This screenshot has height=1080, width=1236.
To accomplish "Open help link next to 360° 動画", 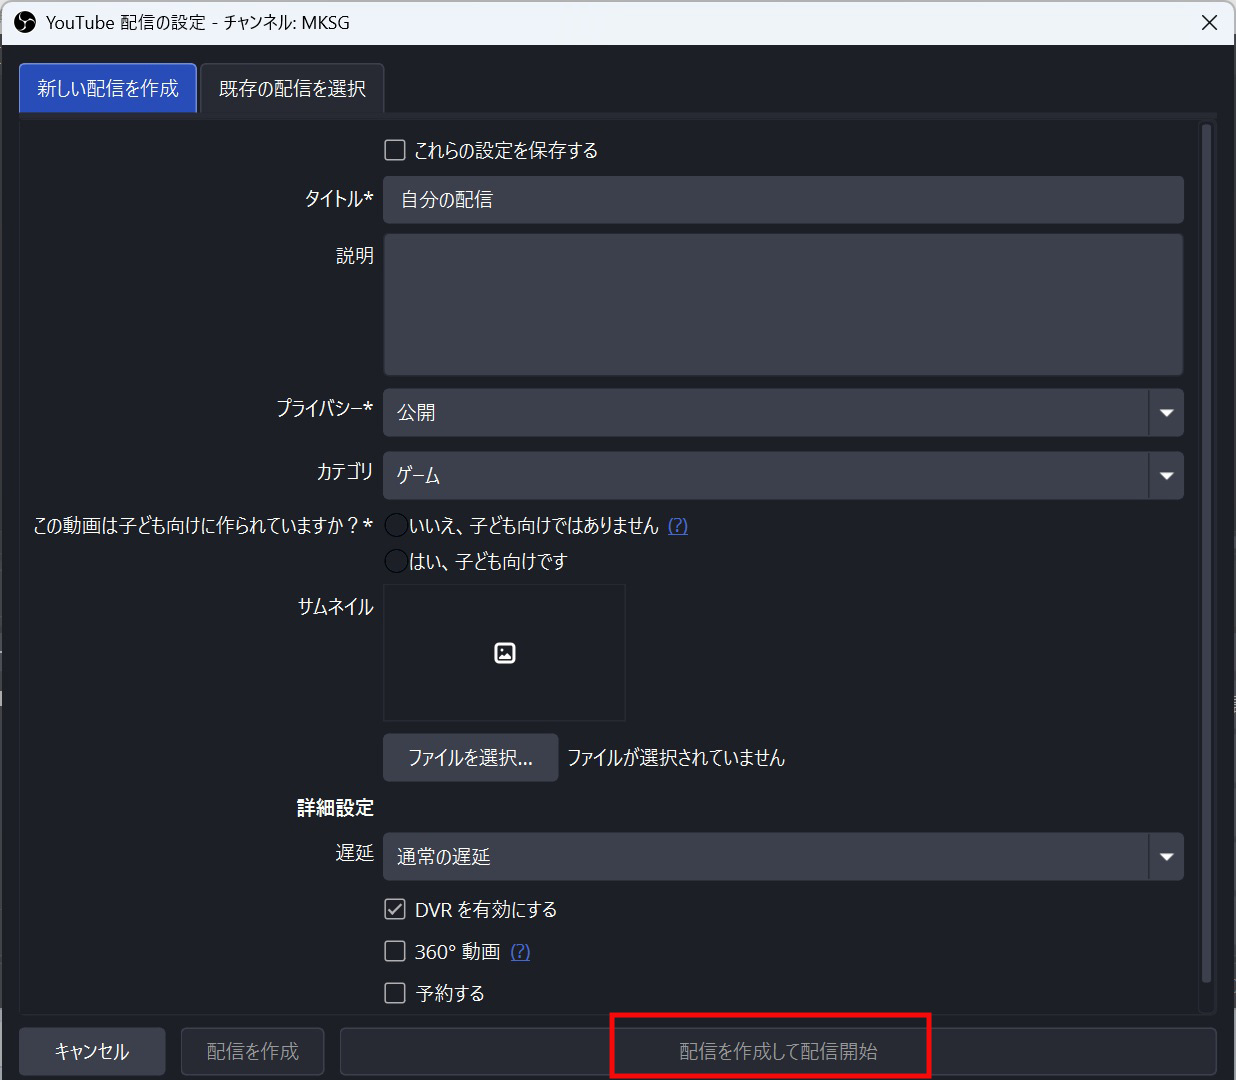I will click(x=520, y=952).
